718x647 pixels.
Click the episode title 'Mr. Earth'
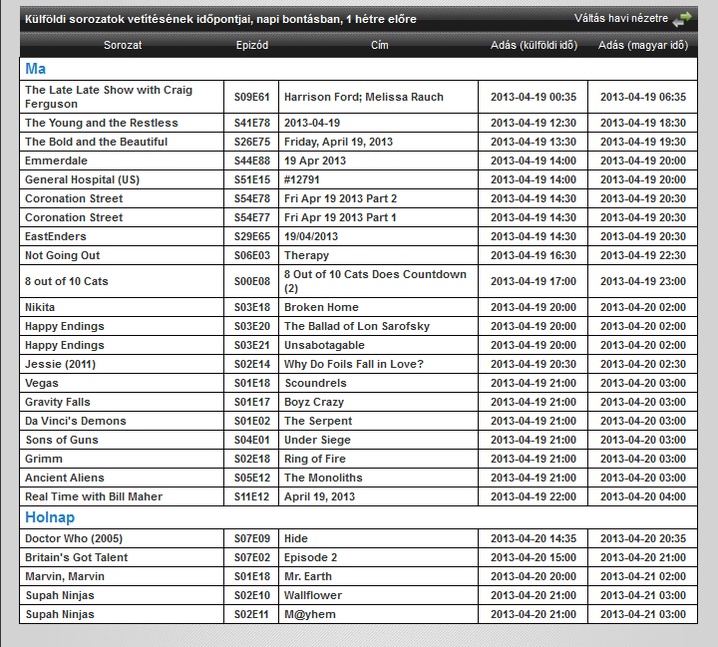coord(308,576)
